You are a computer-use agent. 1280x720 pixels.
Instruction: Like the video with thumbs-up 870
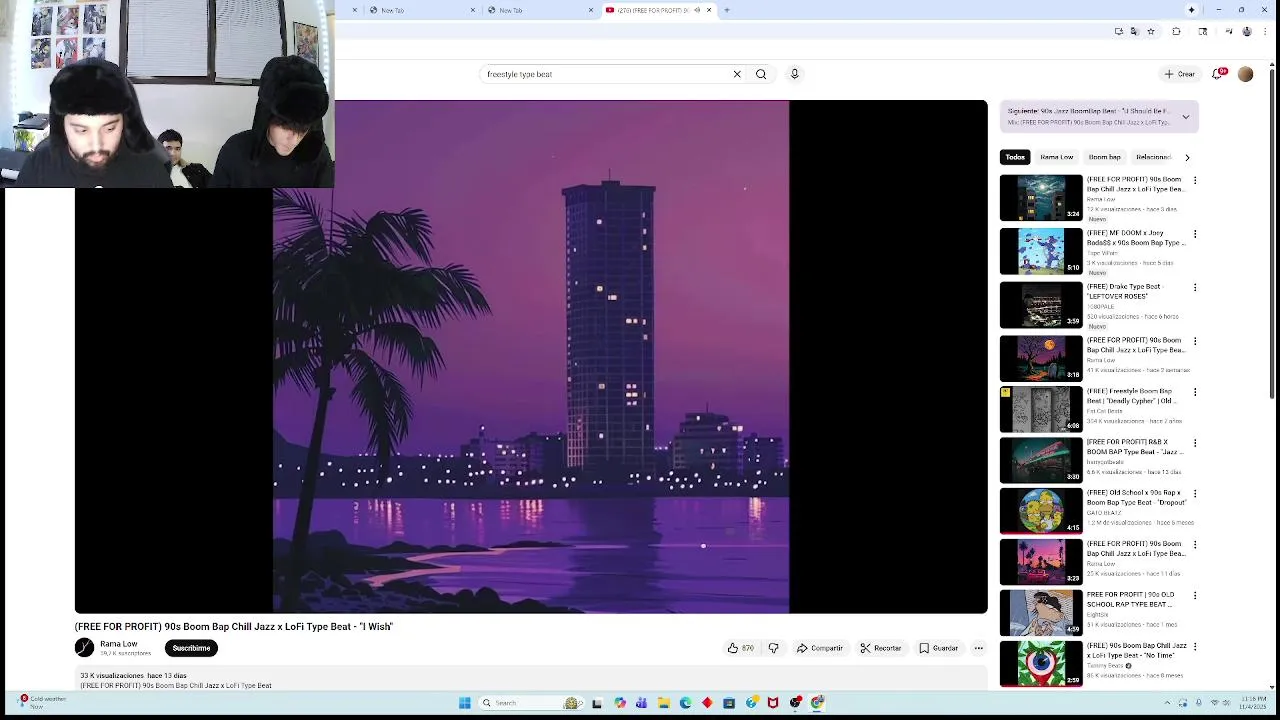pos(741,648)
